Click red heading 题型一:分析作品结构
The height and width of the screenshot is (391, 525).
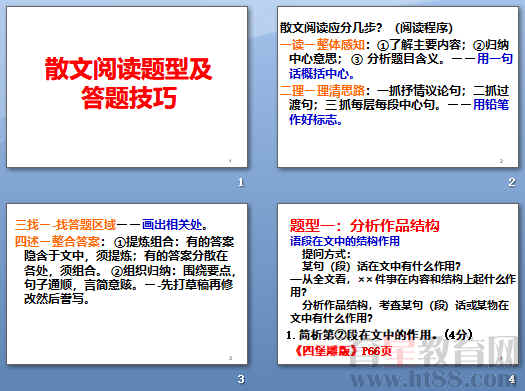(x=364, y=226)
